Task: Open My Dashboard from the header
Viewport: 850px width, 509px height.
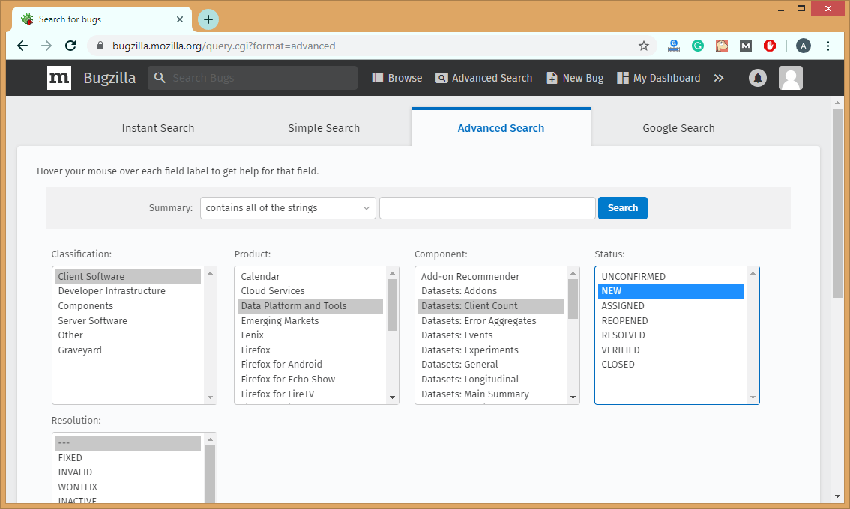Action: 659,78
